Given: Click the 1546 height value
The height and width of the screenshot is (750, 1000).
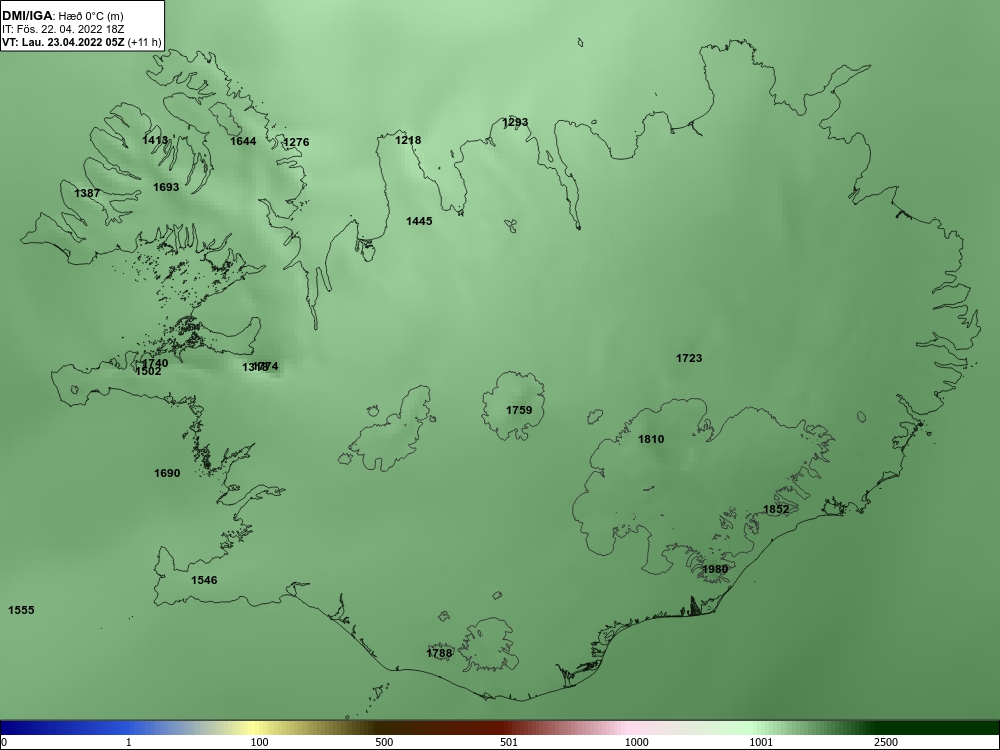Looking at the screenshot, I should coord(204,580).
